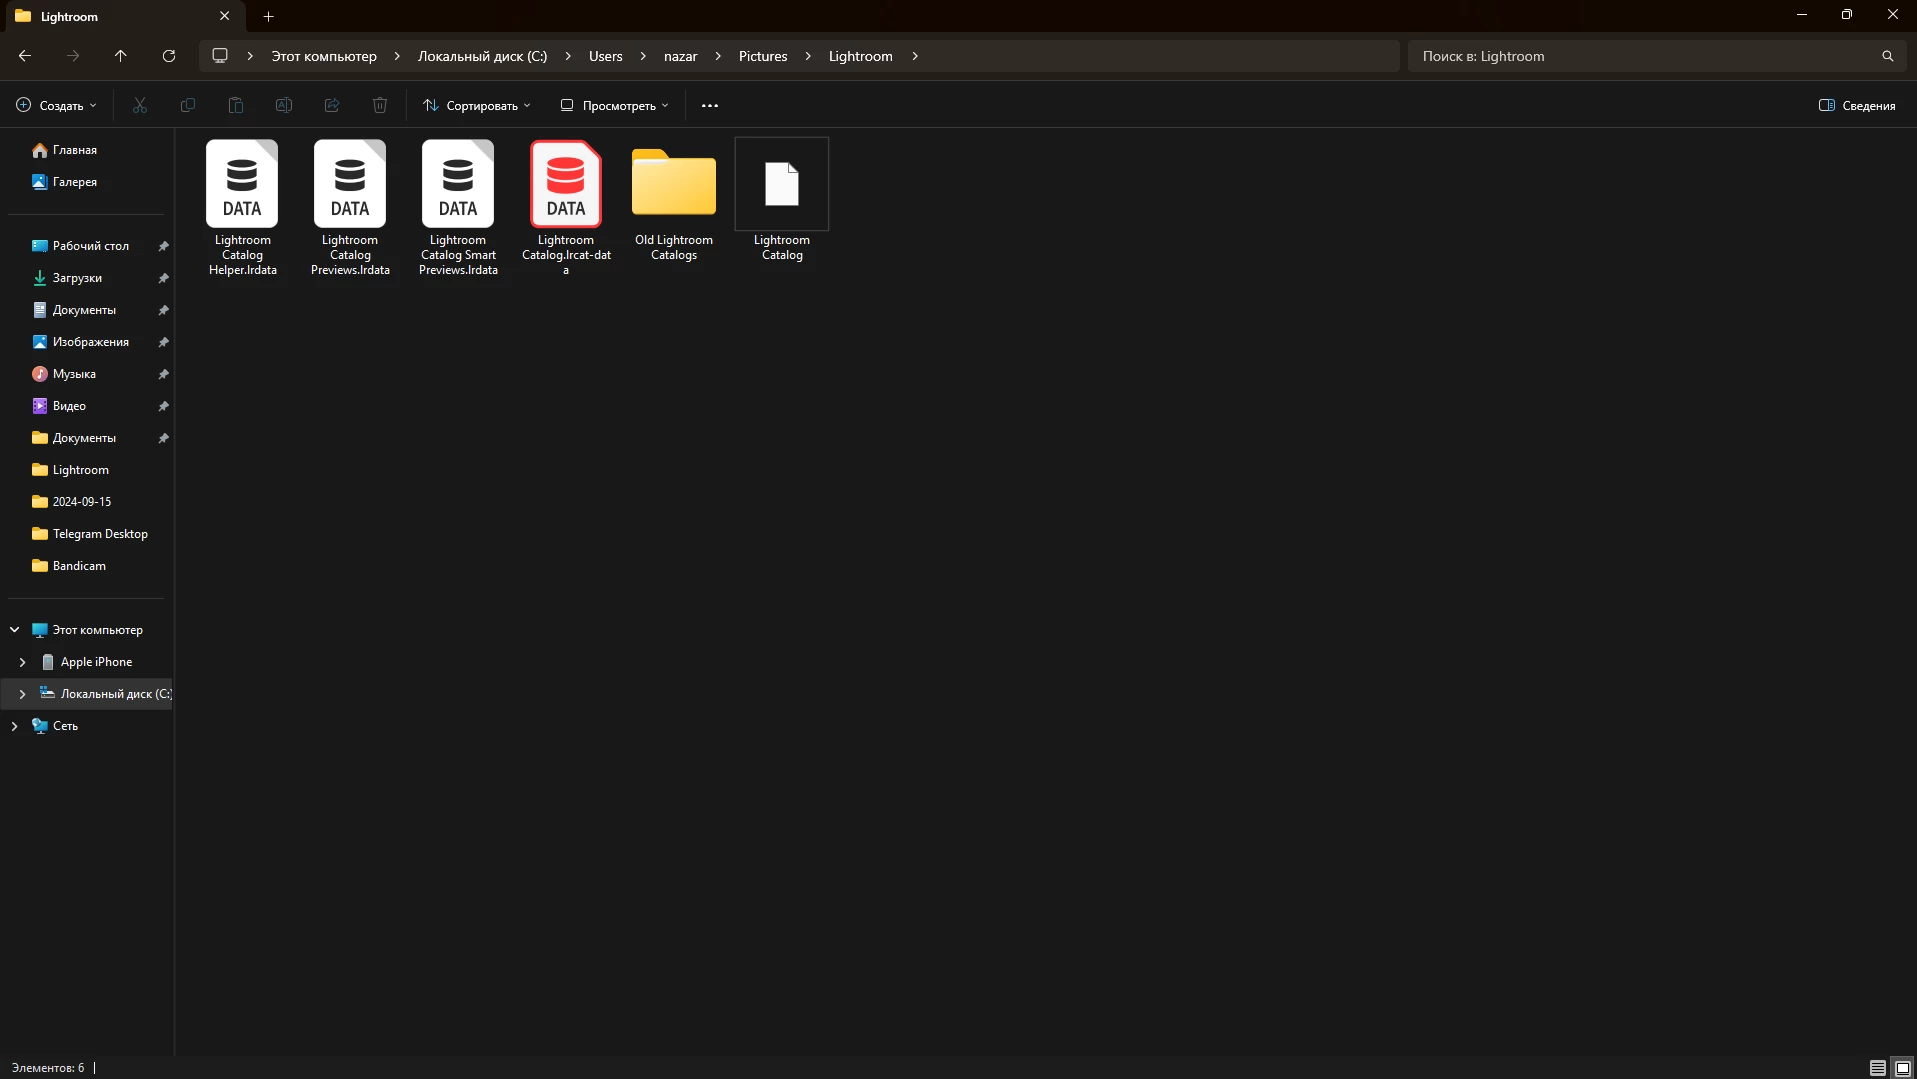Select the blank Lightroom Catalog file
Screen dimensions: 1917x1079
click(782, 202)
